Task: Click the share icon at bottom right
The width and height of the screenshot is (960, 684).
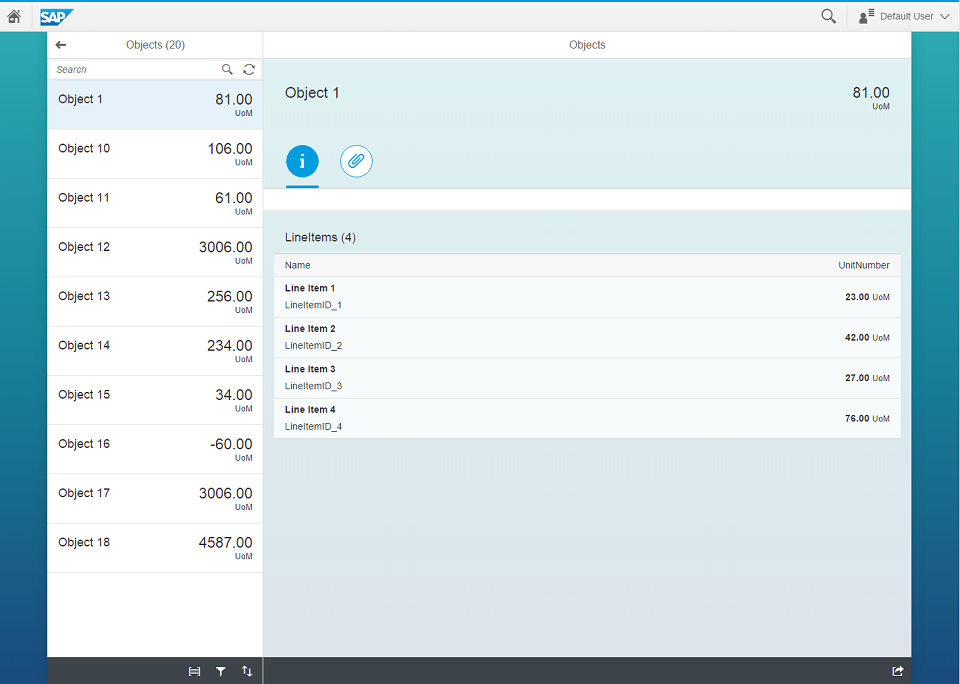Action: 897,671
